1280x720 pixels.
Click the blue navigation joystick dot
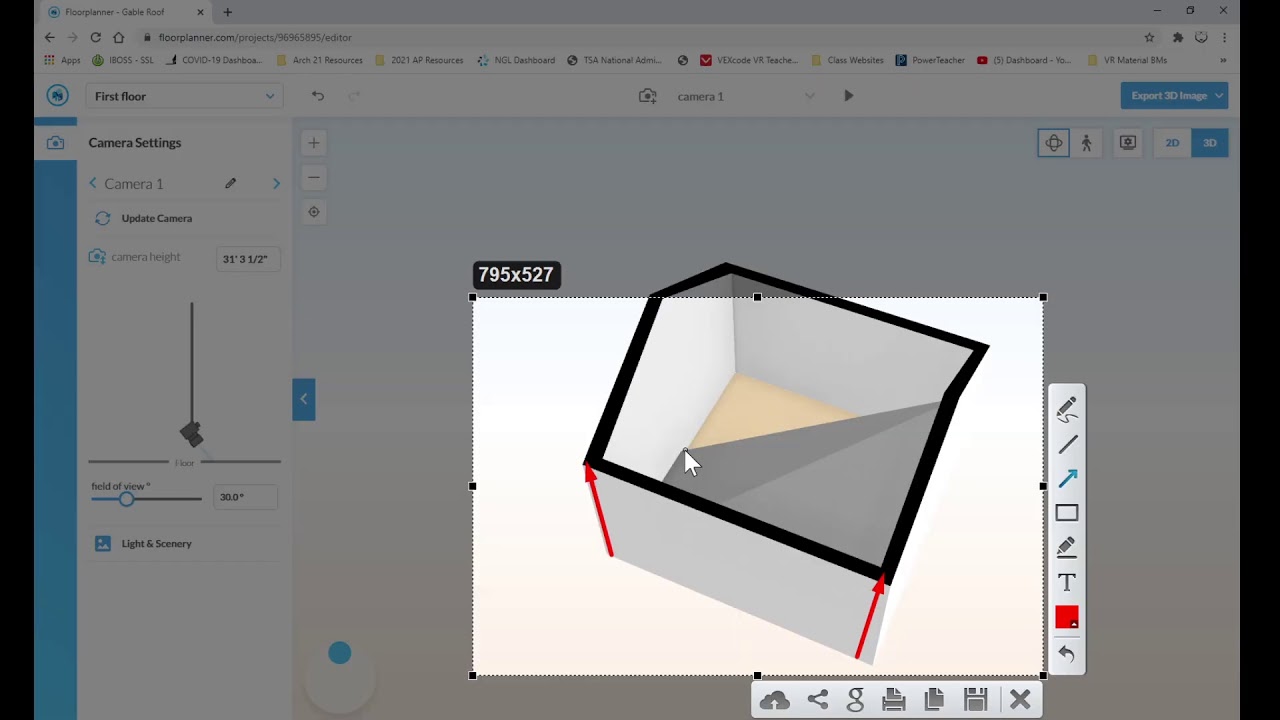340,653
